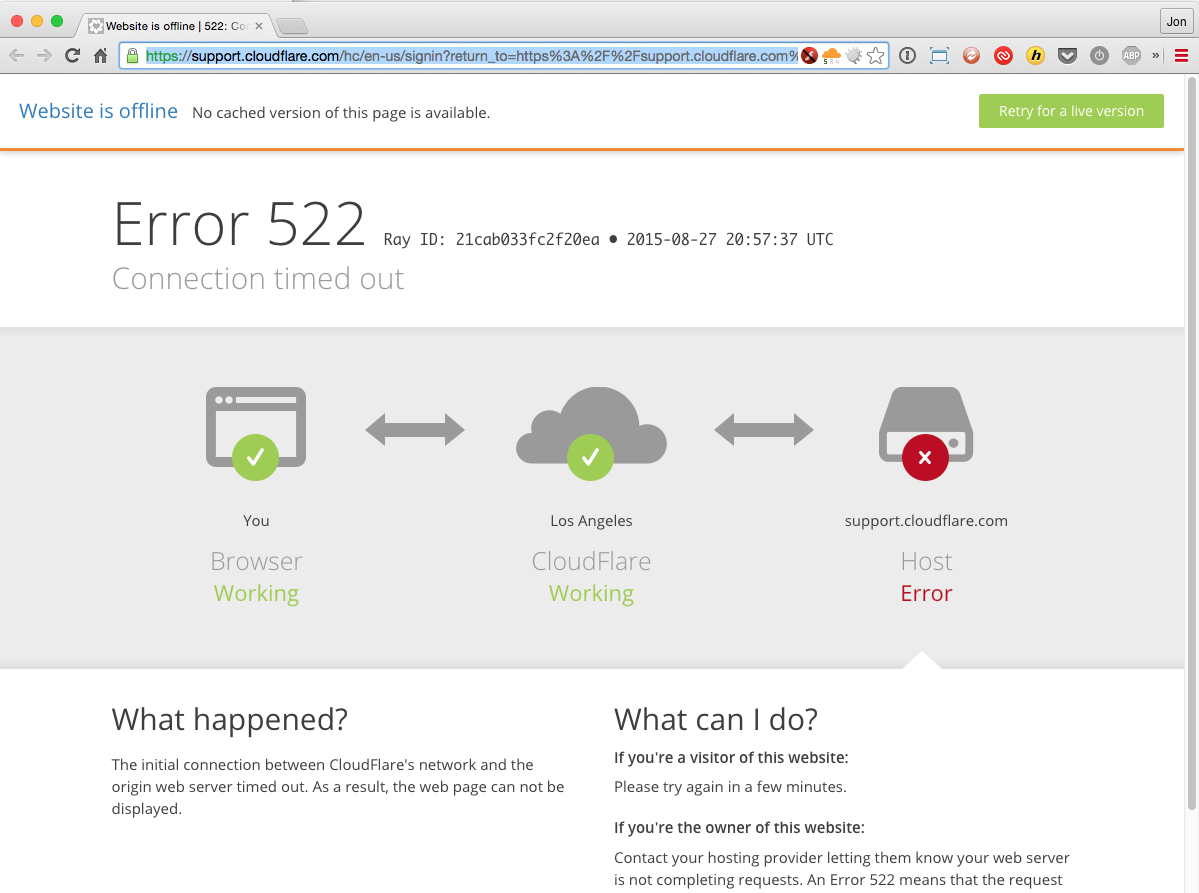Bookmark this page with the star
1199x893 pixels.
(876, 56)
